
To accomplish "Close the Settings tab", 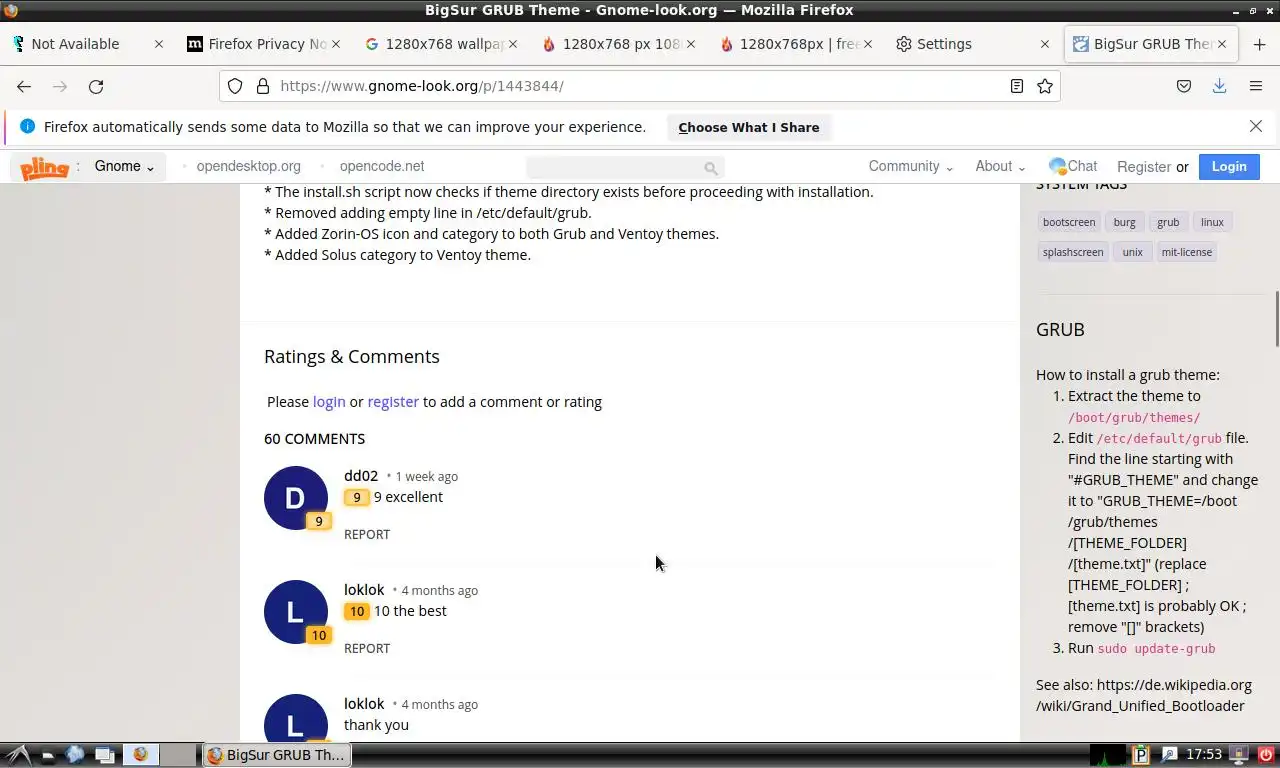I will 1045,44.
